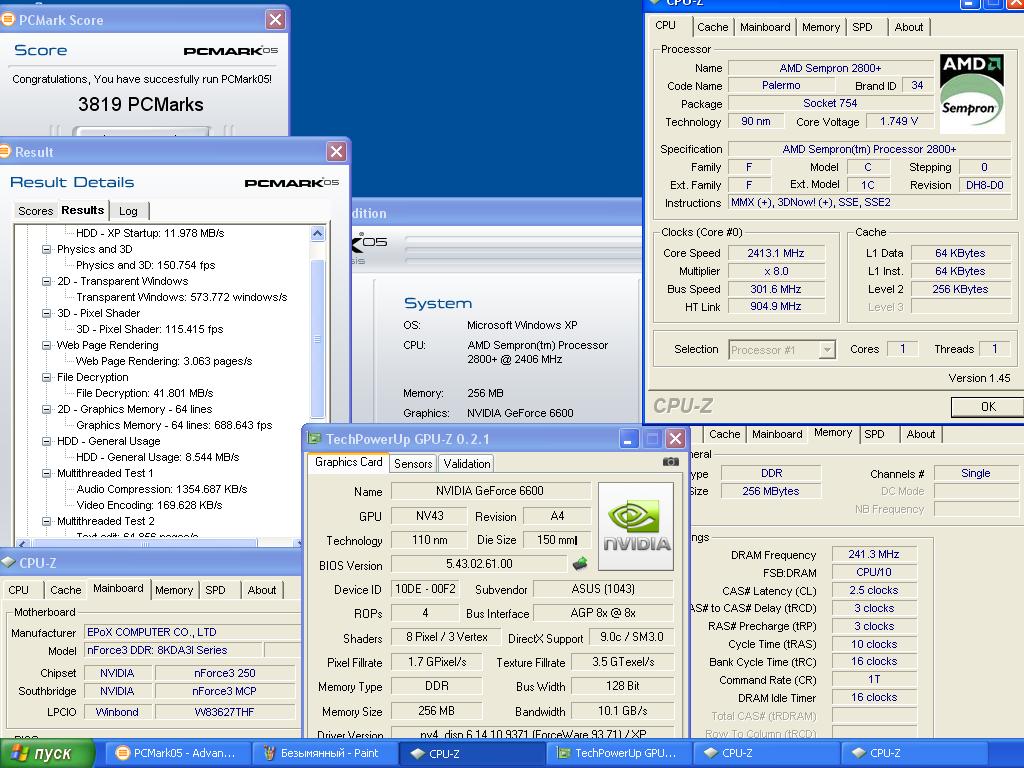Viewport: 1024px width, 768px height.
Task: Open SPD tab in memory CPU-Z window
Action: point(874,434)
